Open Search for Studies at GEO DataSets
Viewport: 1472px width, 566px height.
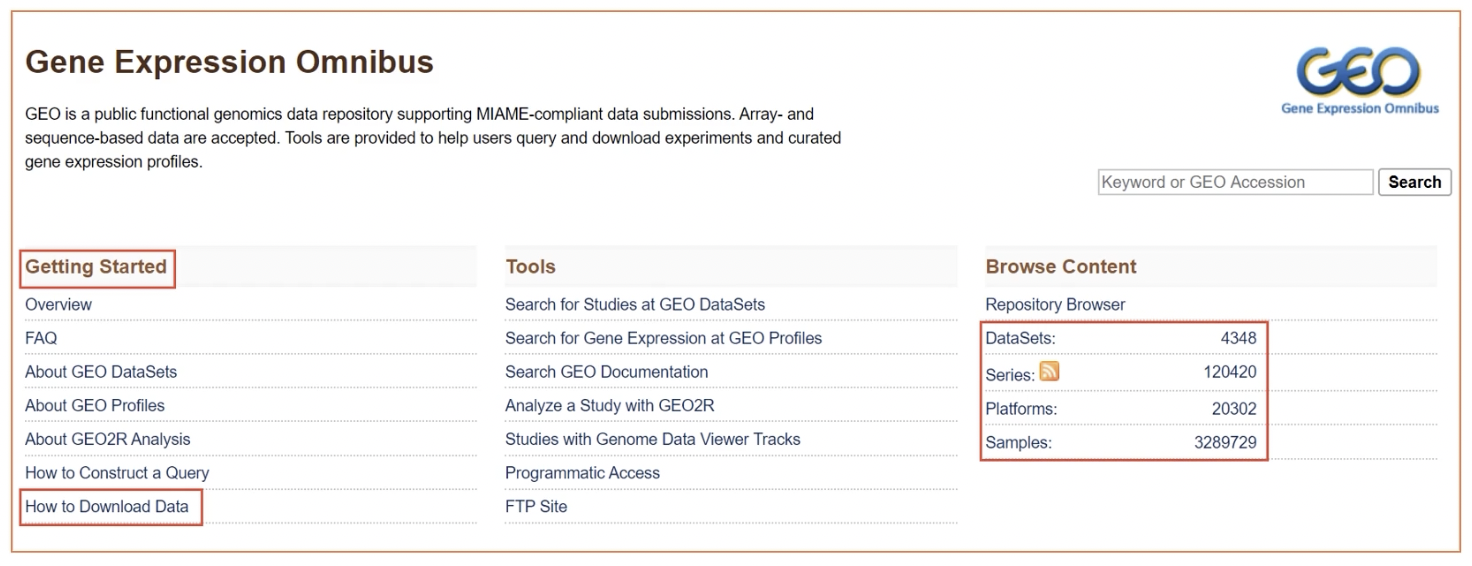coord(635,305)
